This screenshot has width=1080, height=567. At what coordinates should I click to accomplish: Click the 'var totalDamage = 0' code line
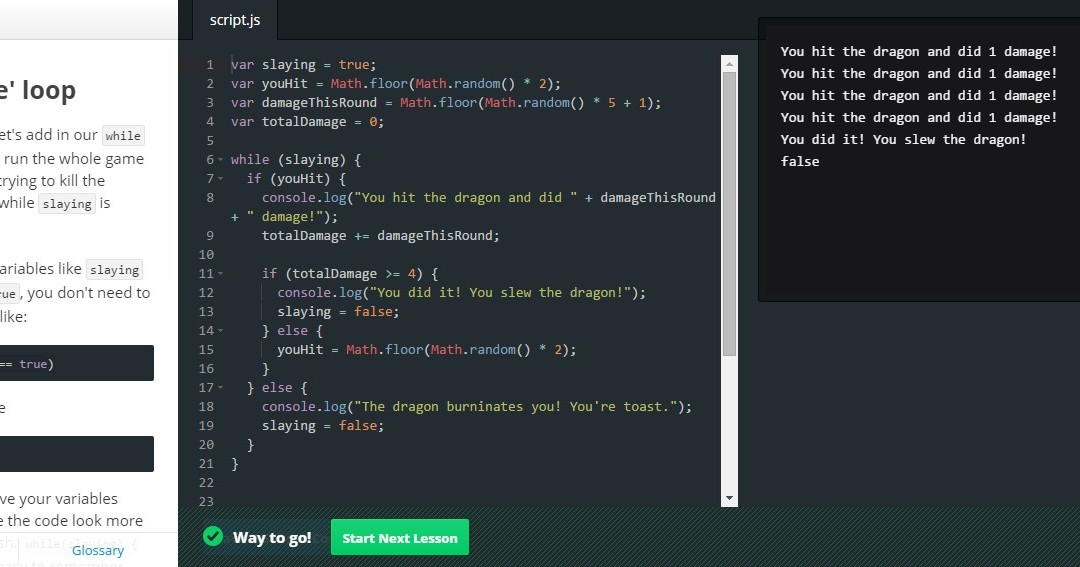[307, 122]
